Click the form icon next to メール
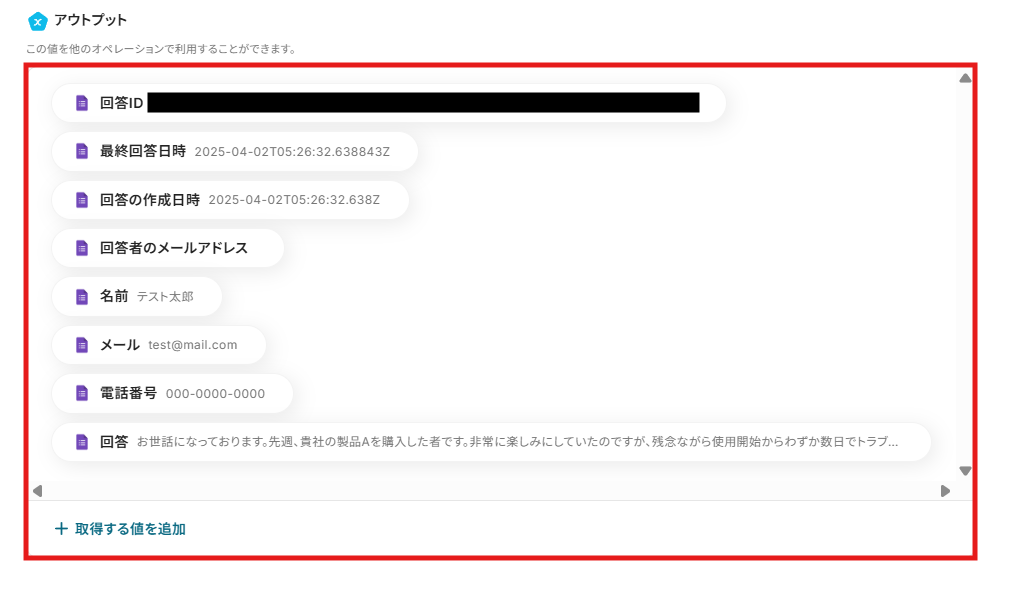Viewport: 1015px width, 600px height. pyautogui.click(x=82, y=345)
